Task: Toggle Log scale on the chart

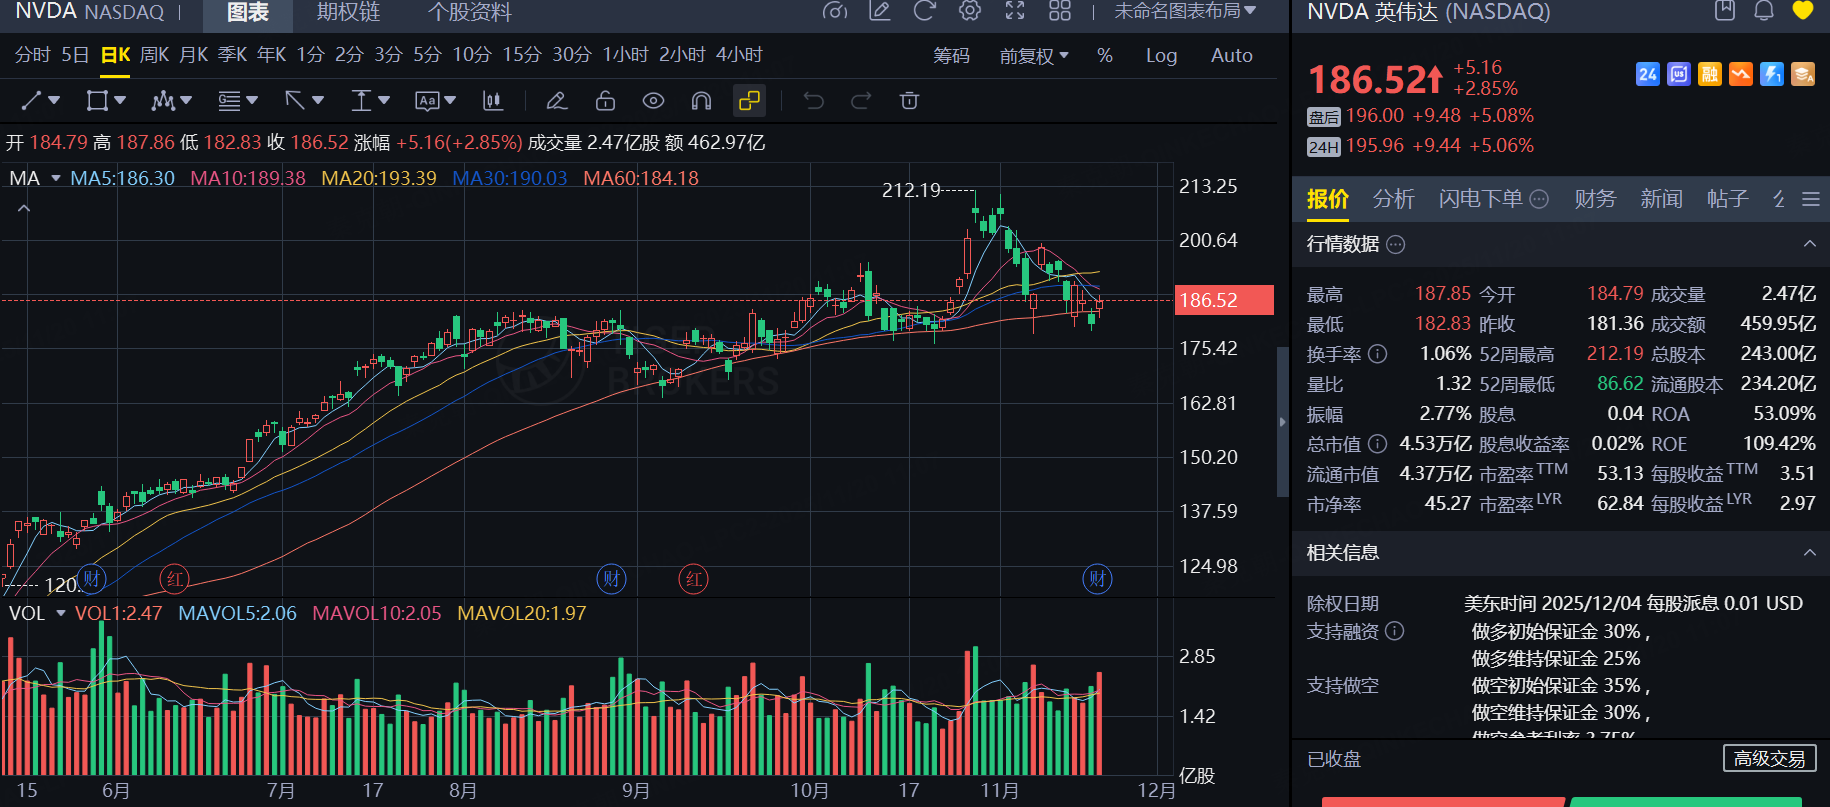Action: [1161, 56]
